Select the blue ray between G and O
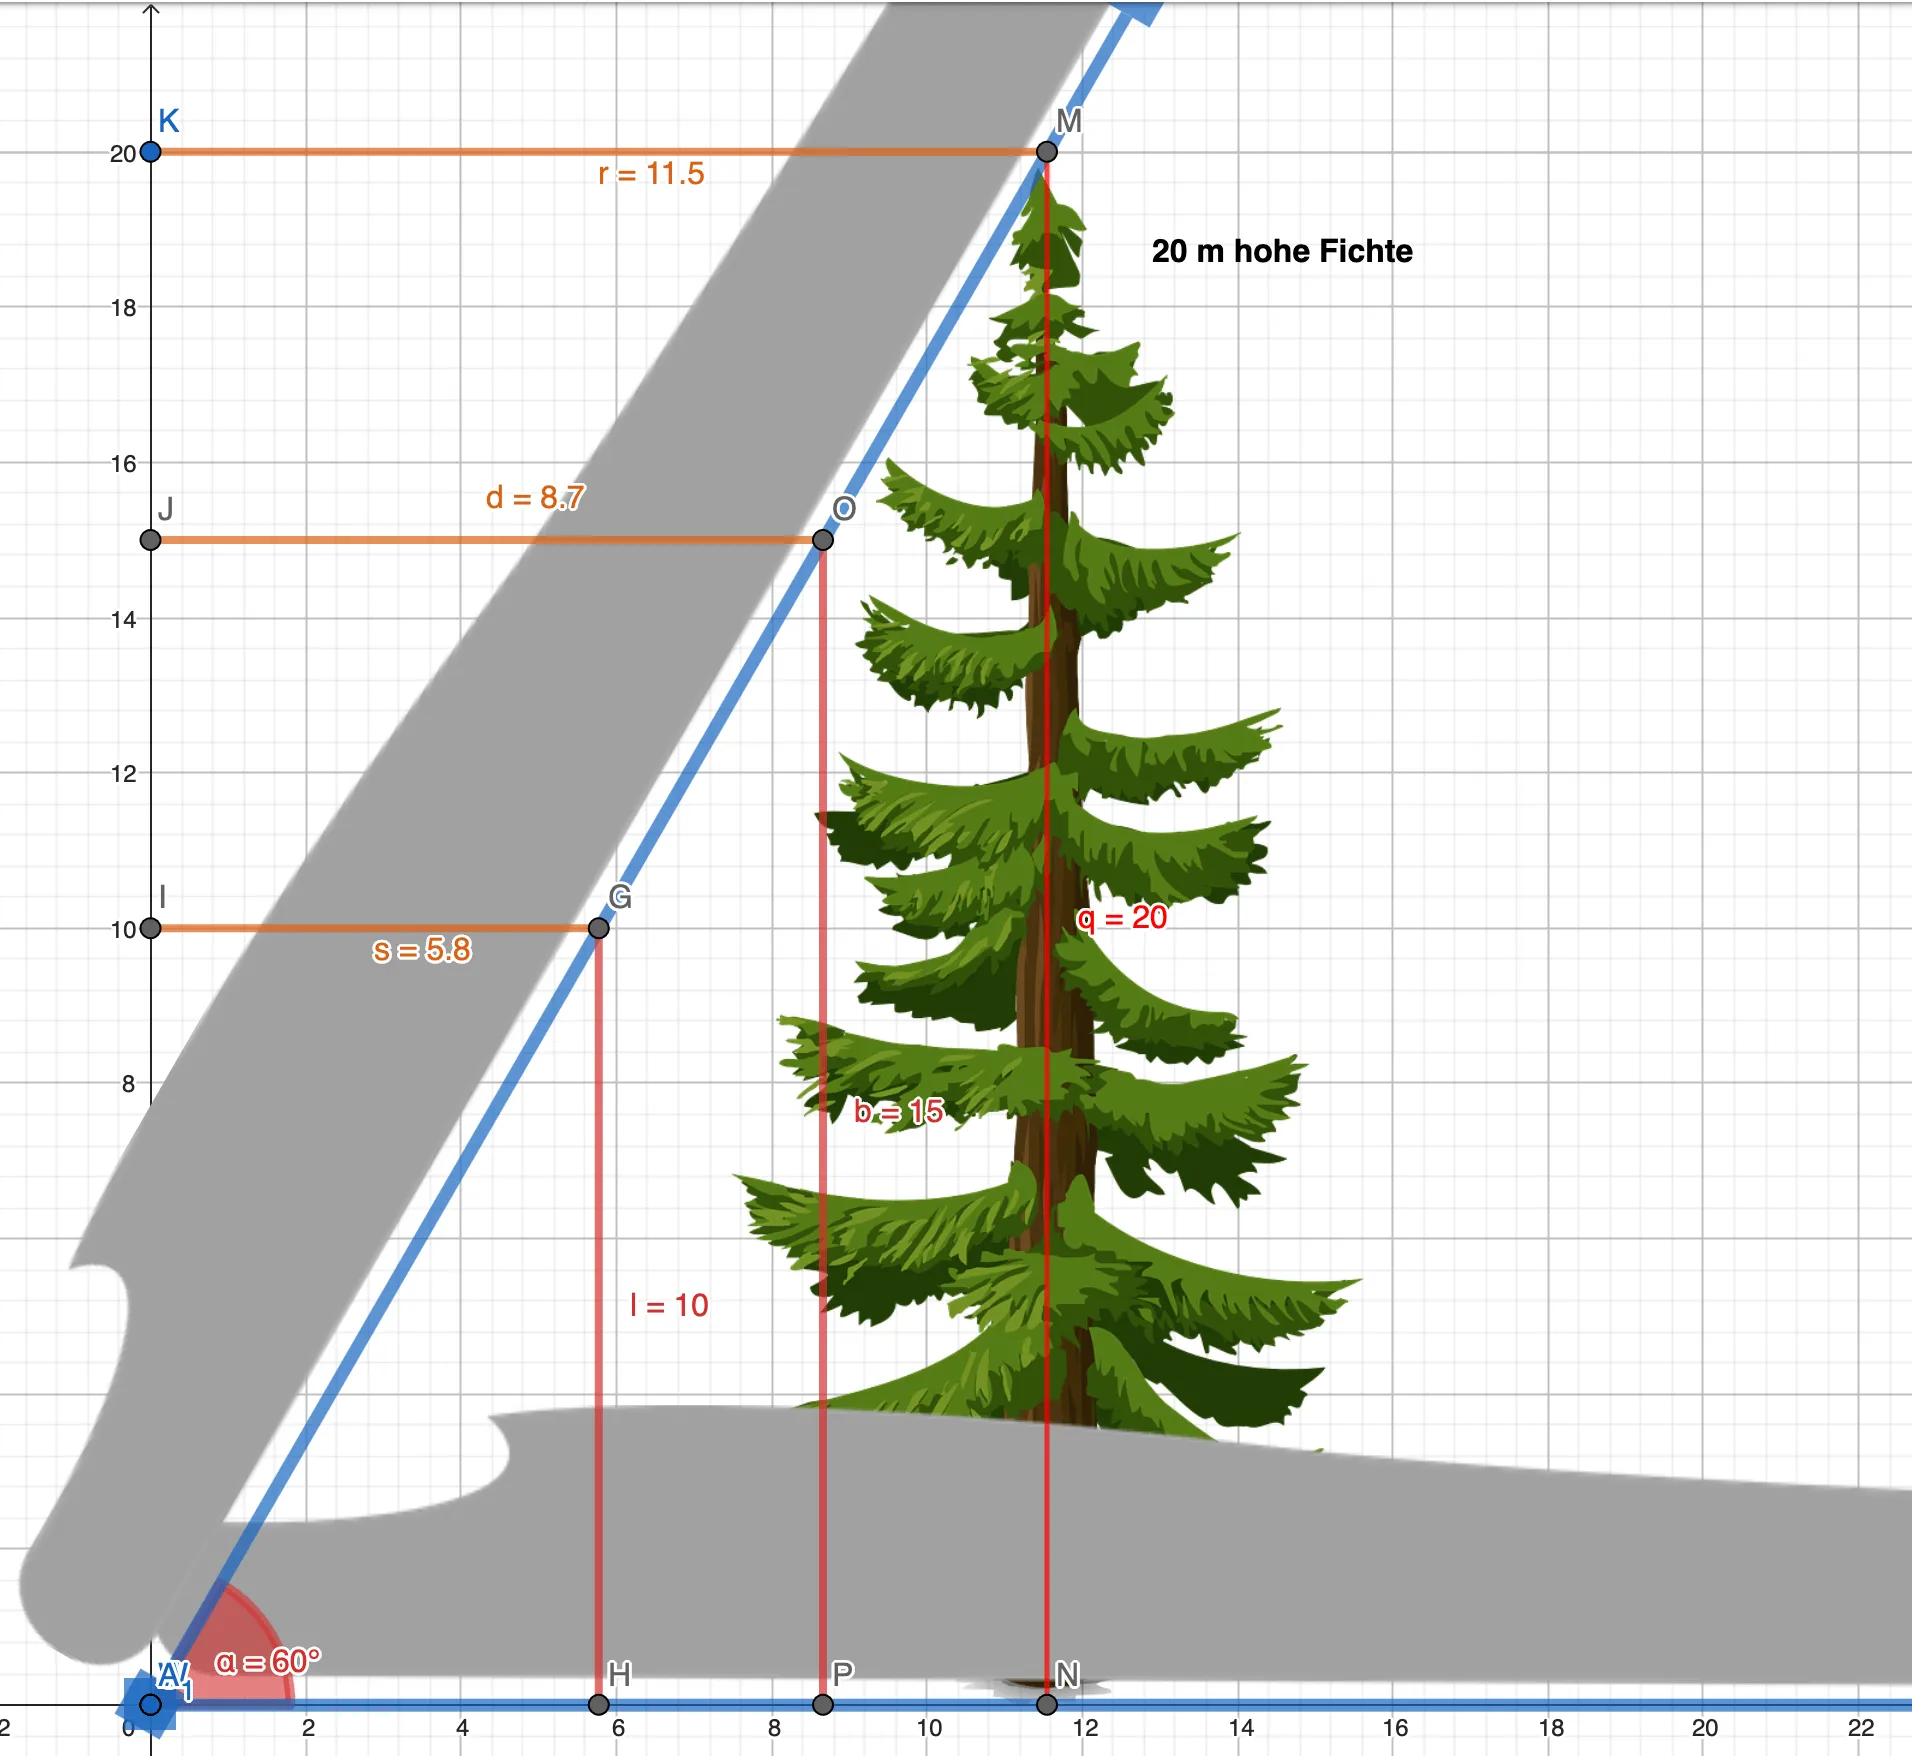The image size is (1912, 1756). (710, 734)
